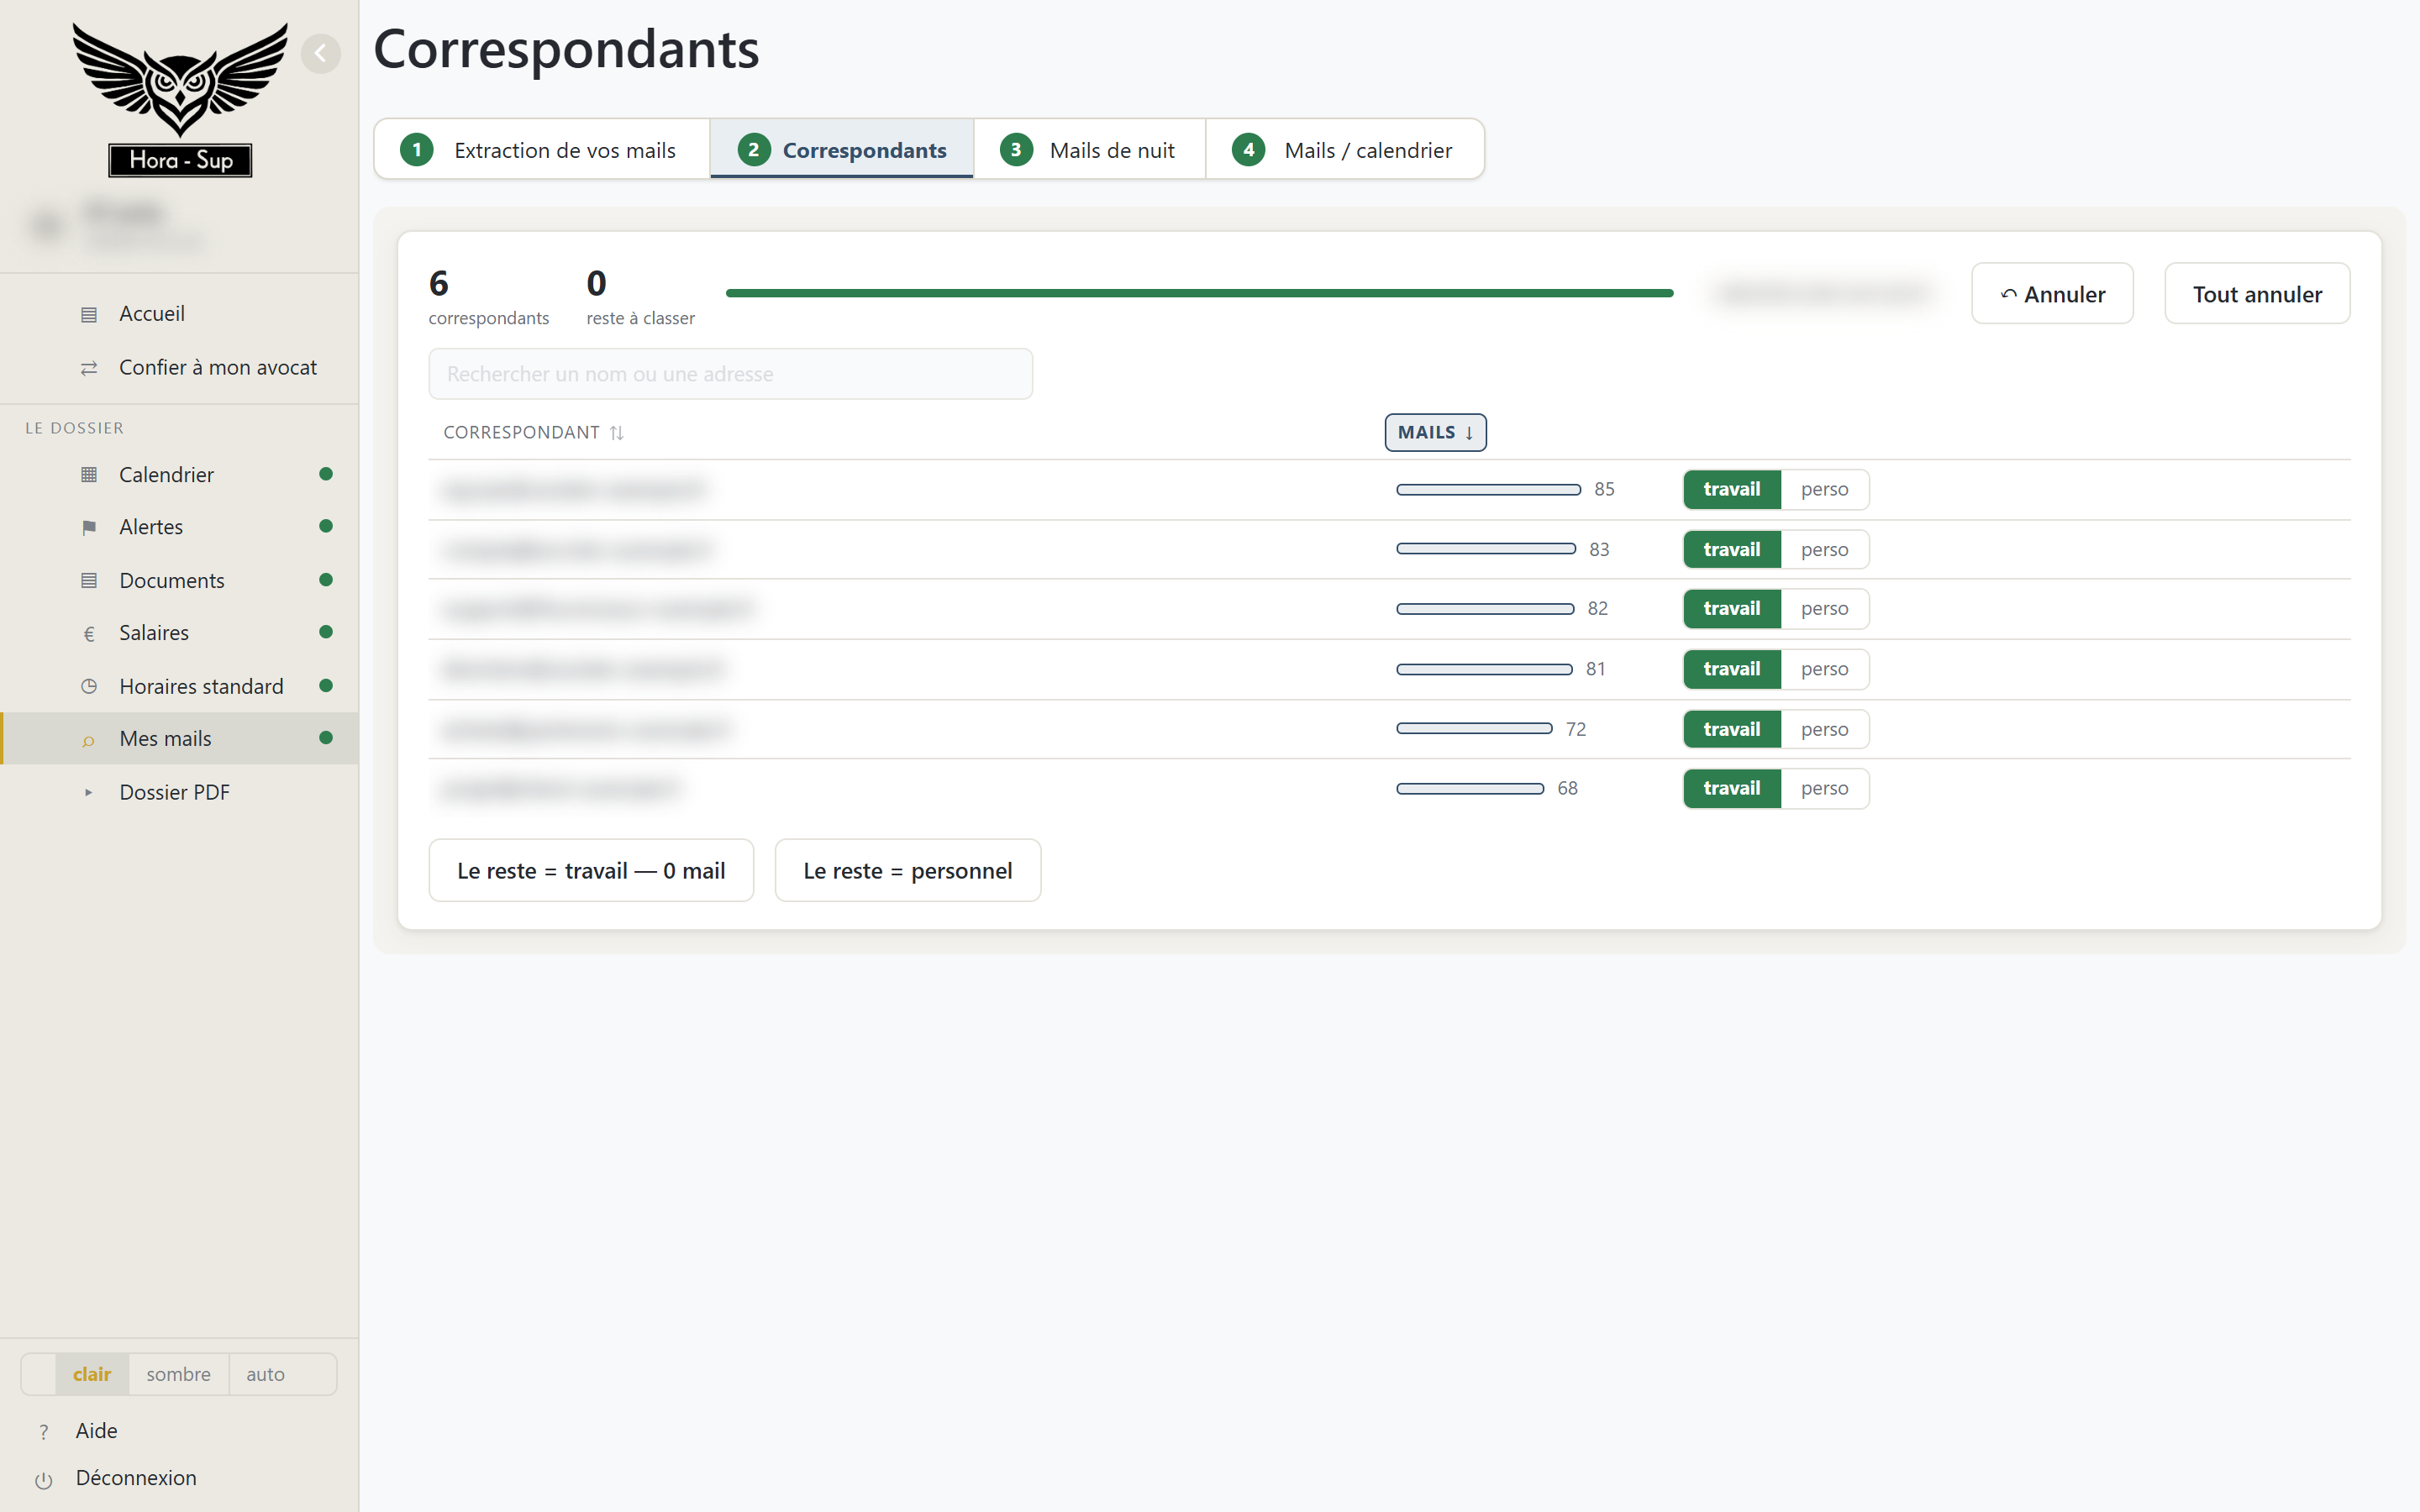Go to the Mails de nuit tab
2420x1512 pixels.
[x=1090, y=150]
